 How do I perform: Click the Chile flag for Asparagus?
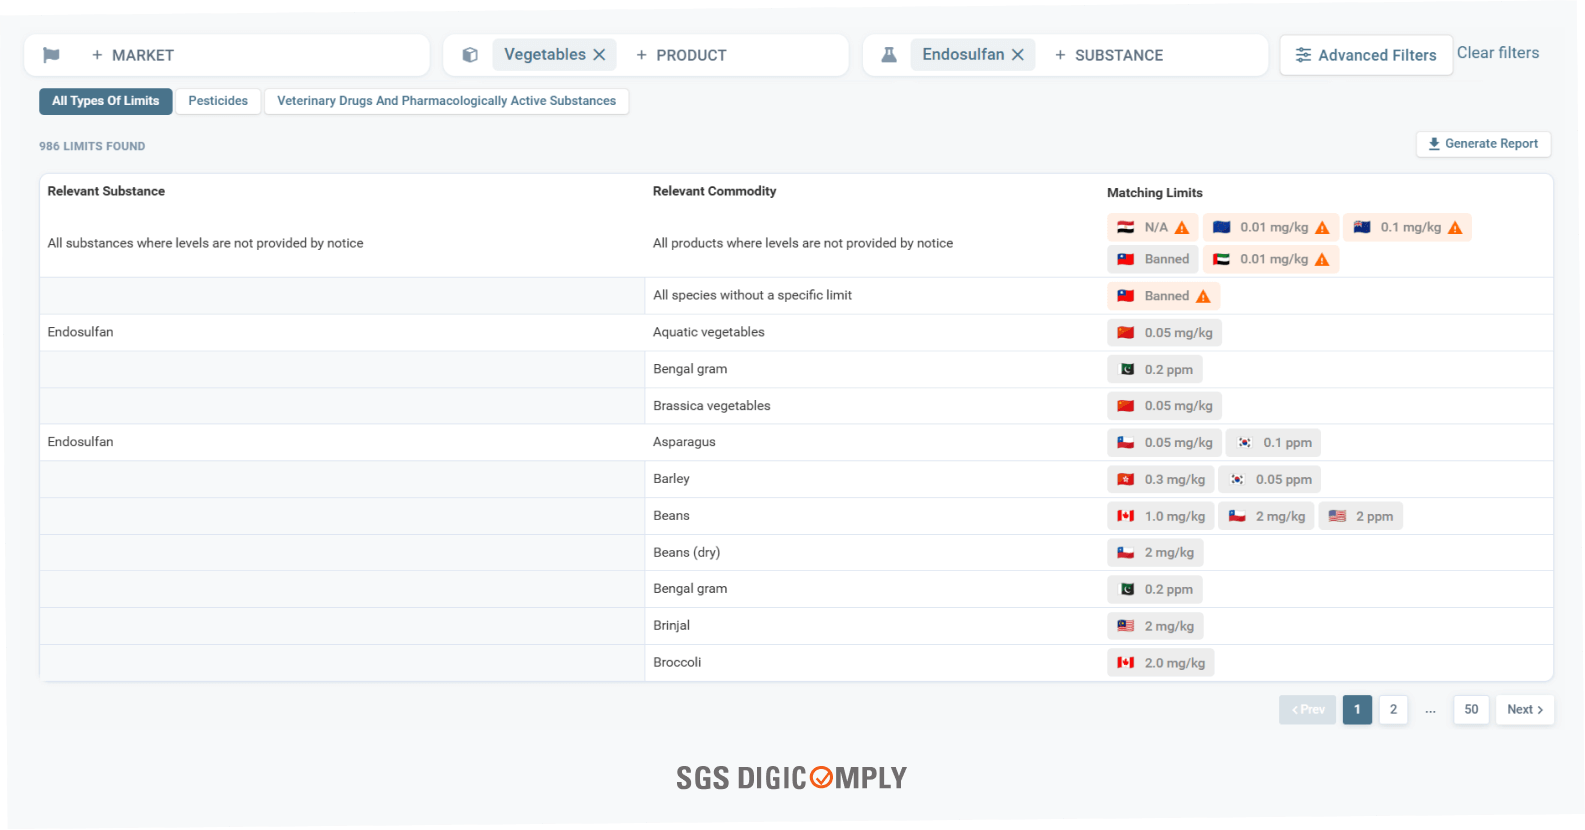(x=1125, y=443)
